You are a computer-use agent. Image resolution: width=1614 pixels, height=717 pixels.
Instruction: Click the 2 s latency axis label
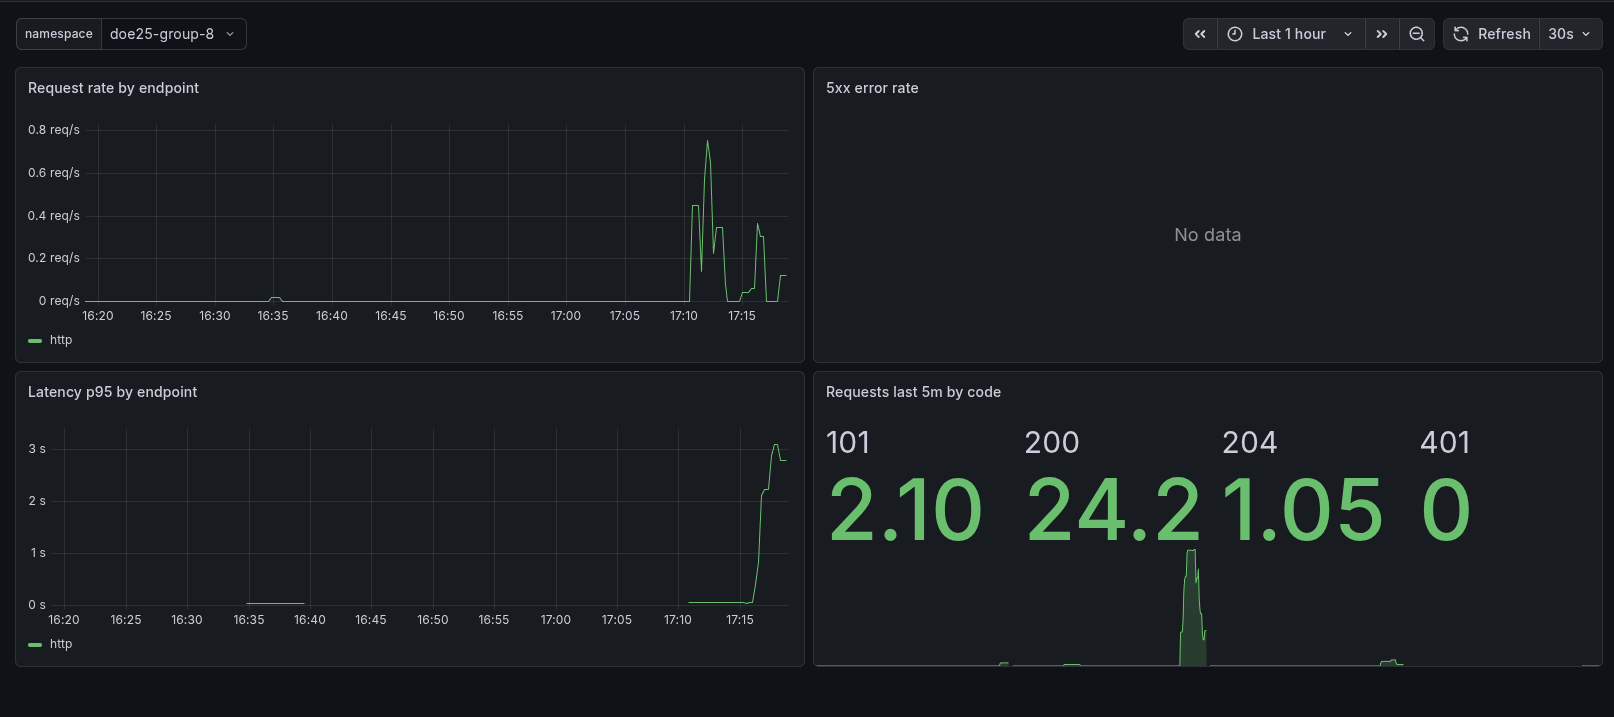coord(37,501)
